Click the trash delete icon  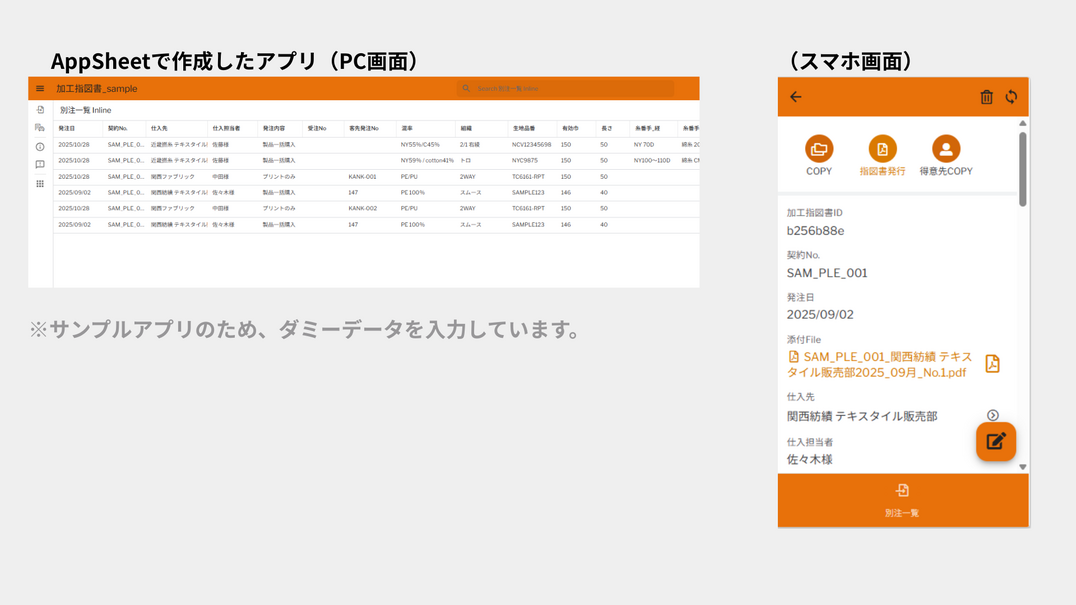pyautogui.click(x=986, y=97)
